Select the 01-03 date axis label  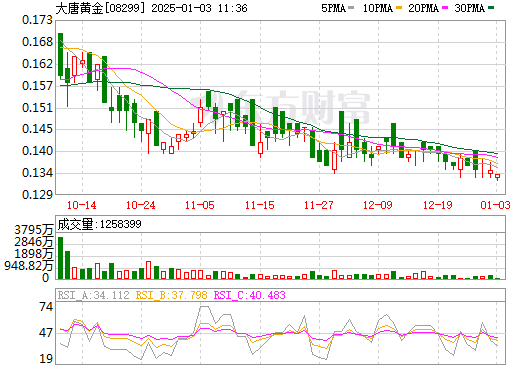click(496, 205)
